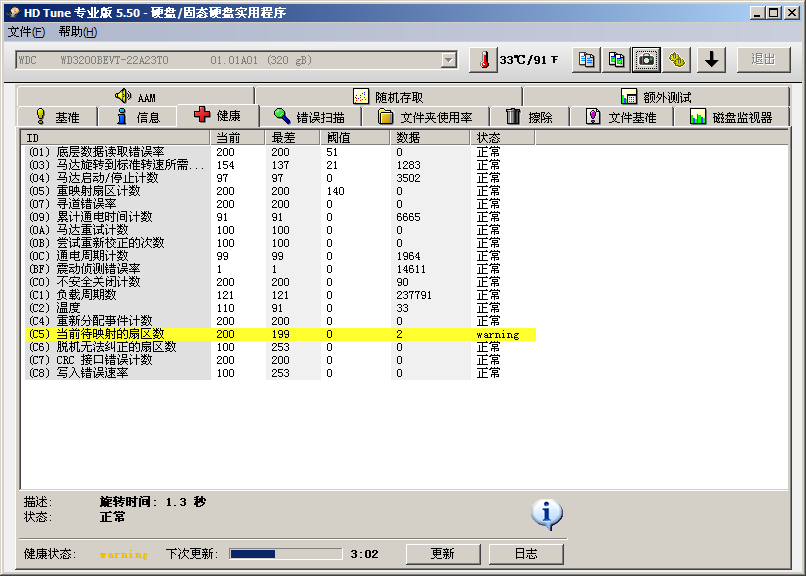The image size is (806, 576).
Task: Select the (C0) 不安全关闭计数 row
Action: pos(280,282)
